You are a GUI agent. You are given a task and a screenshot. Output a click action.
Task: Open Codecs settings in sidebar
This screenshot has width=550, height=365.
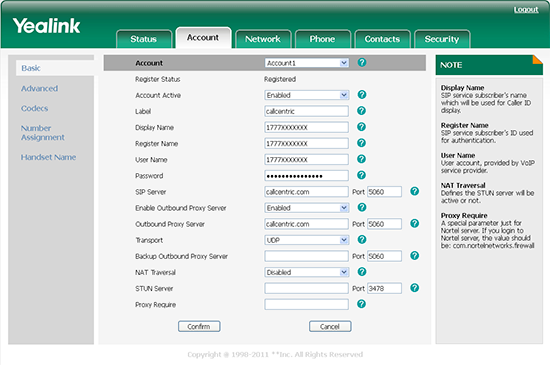pyautogui.click(x=34, y=108)
